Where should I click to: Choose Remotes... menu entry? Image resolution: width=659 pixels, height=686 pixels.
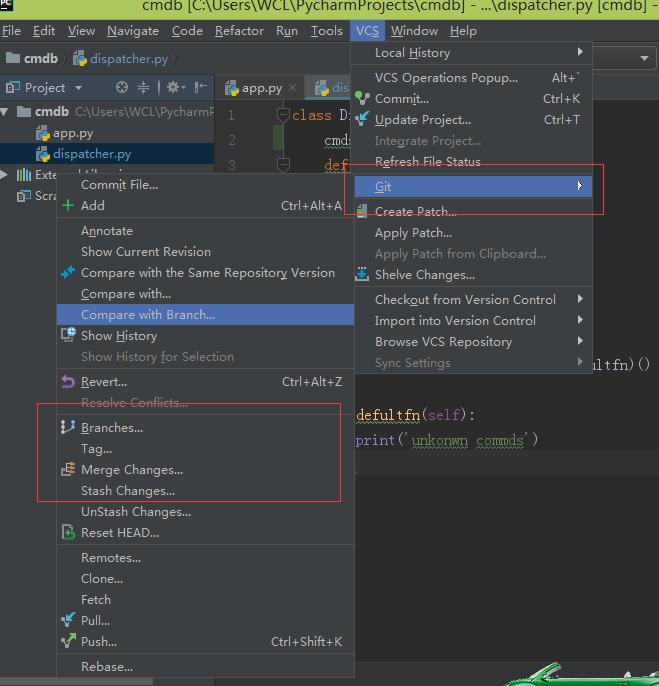[x=205, y=557]
